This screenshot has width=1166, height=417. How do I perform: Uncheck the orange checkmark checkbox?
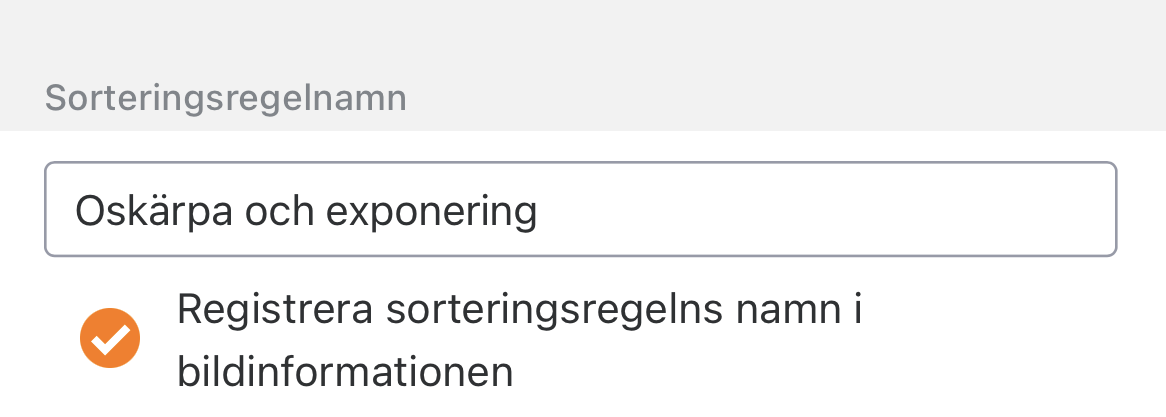tap(110, 340)
